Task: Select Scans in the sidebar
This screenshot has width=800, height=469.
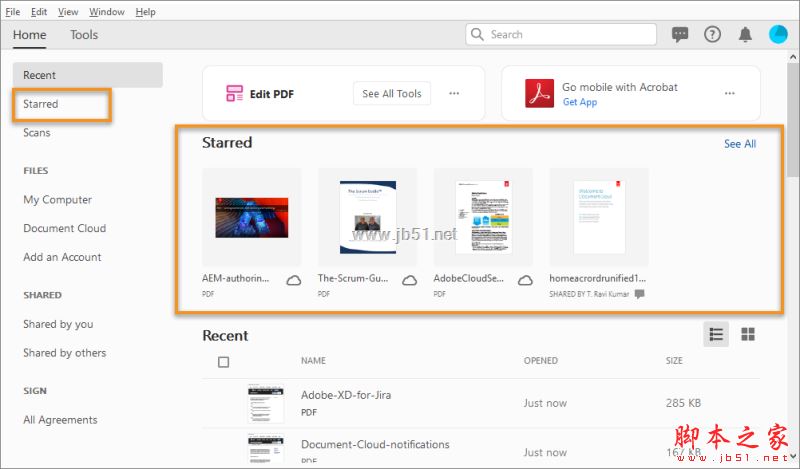Action: coord(37,133)
